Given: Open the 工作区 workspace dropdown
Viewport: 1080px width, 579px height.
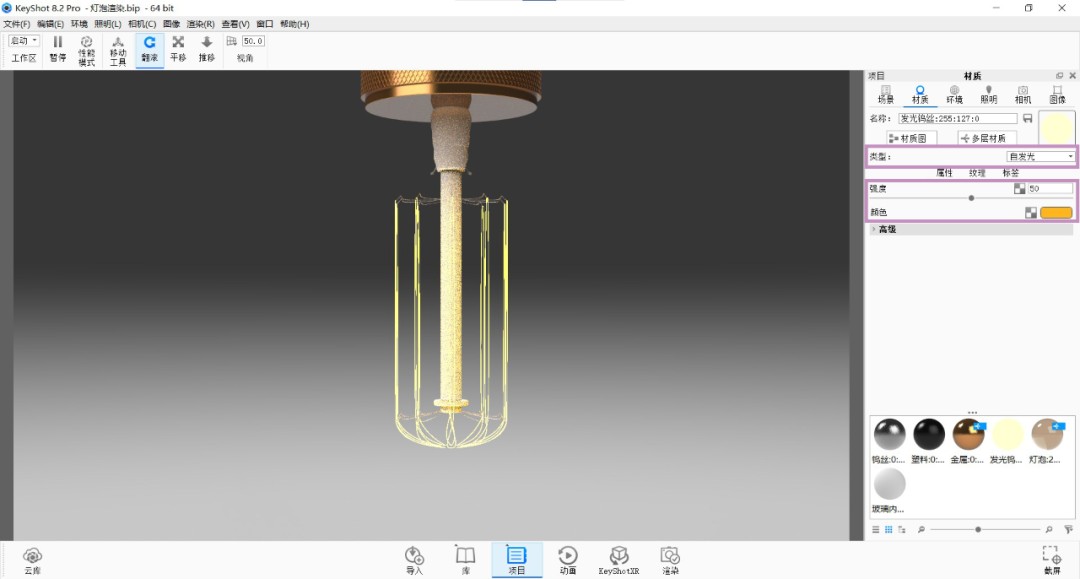Looking at the screenshot, I should point(24,41).
